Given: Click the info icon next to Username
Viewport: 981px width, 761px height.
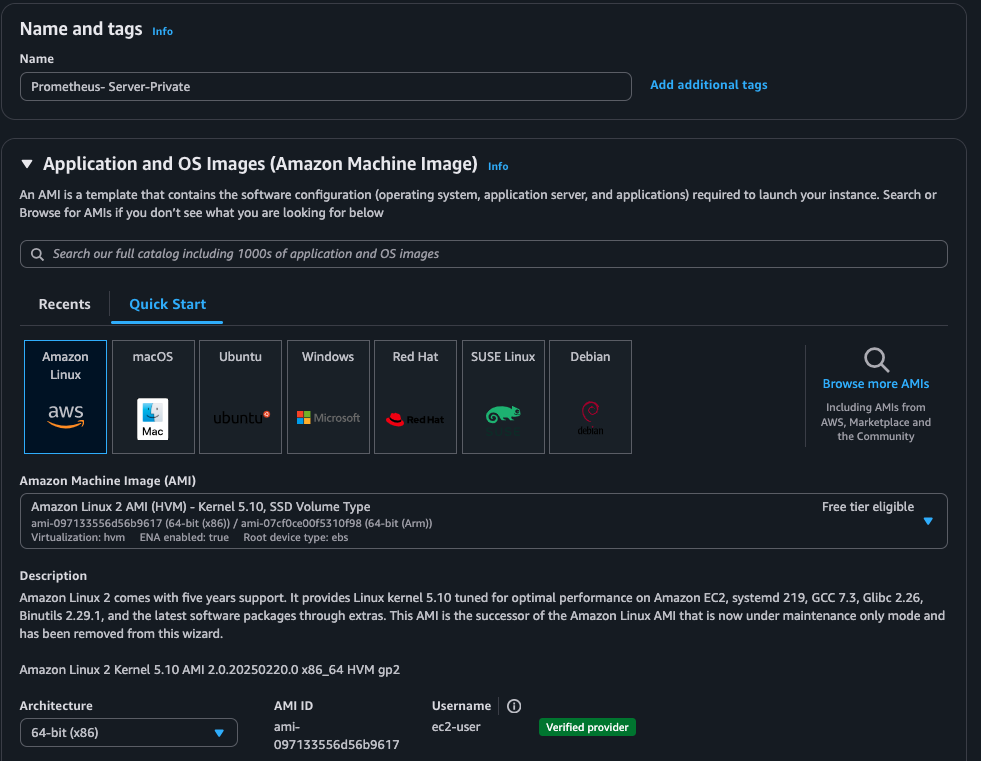Looking at the screenshot, I should tap(513, 706).
